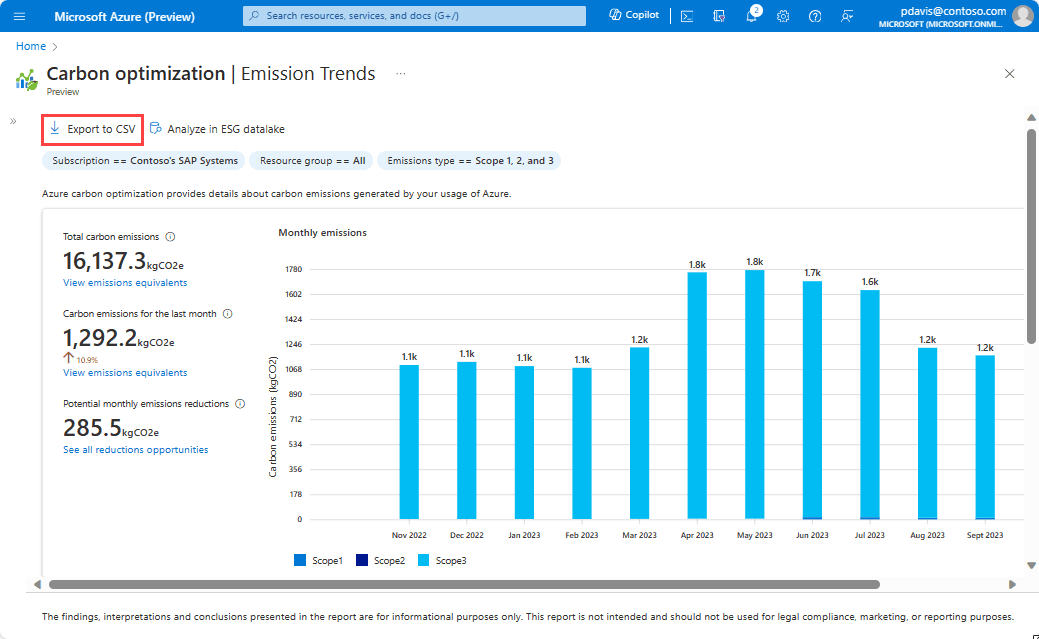Open the directory and subscription filter icon

coord(719,16)
